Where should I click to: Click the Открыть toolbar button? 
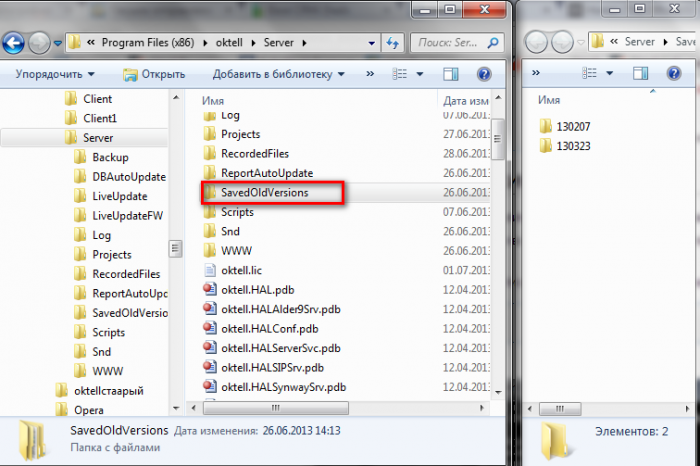[x=154, y=75]
